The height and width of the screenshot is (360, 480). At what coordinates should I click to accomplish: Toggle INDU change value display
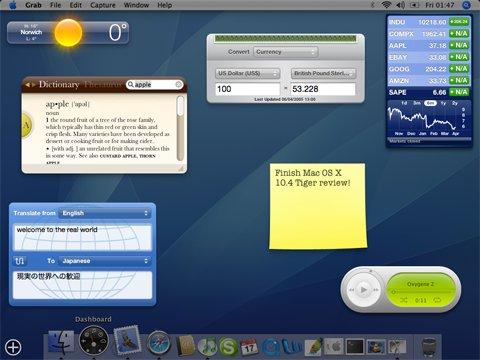tap(459, 22)
